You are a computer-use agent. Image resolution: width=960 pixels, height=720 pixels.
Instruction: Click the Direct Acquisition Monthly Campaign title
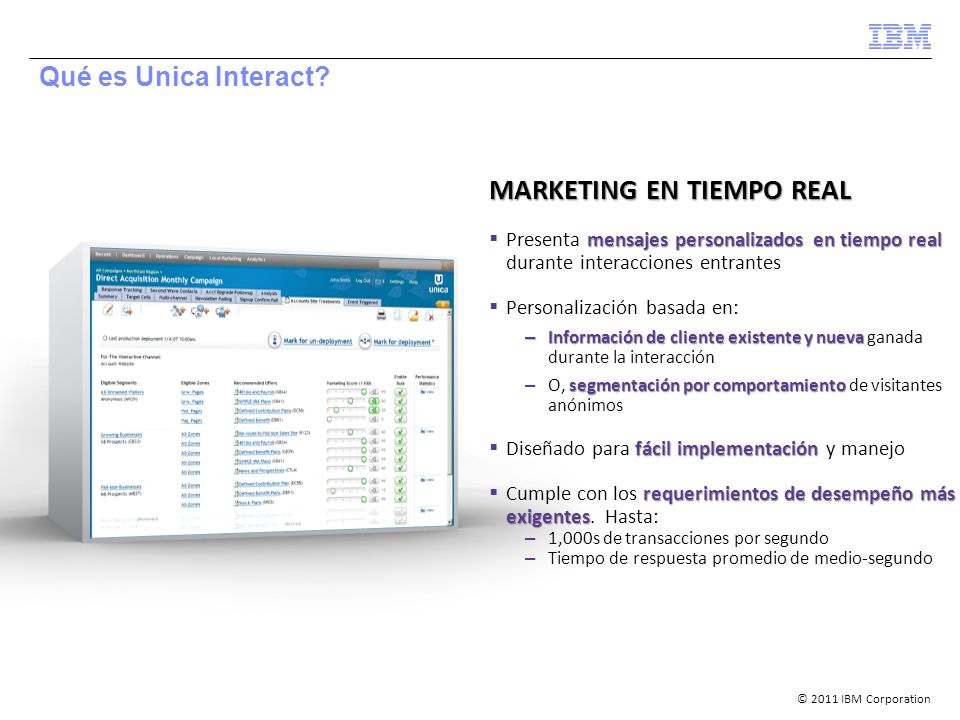pyautogui.click(x=159, y=280)
